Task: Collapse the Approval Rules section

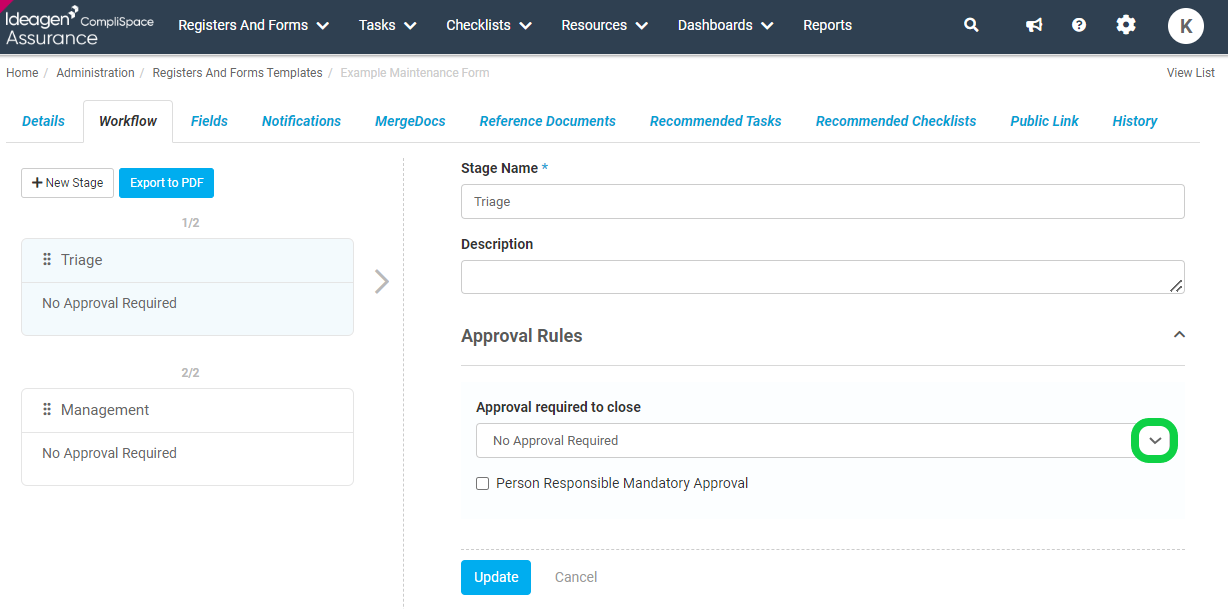Action: tap(1179, 335)
